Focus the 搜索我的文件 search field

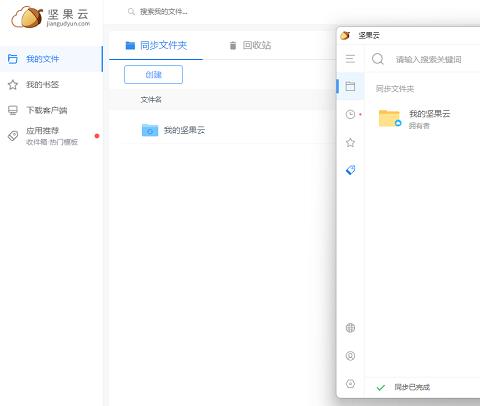(163, 12)
